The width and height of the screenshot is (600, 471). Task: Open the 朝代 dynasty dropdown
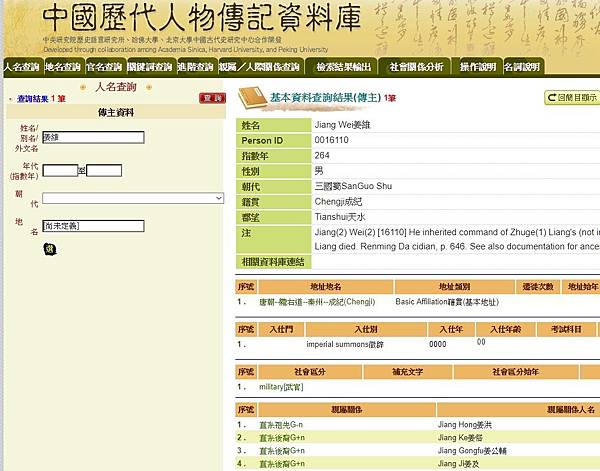(132, 198)
